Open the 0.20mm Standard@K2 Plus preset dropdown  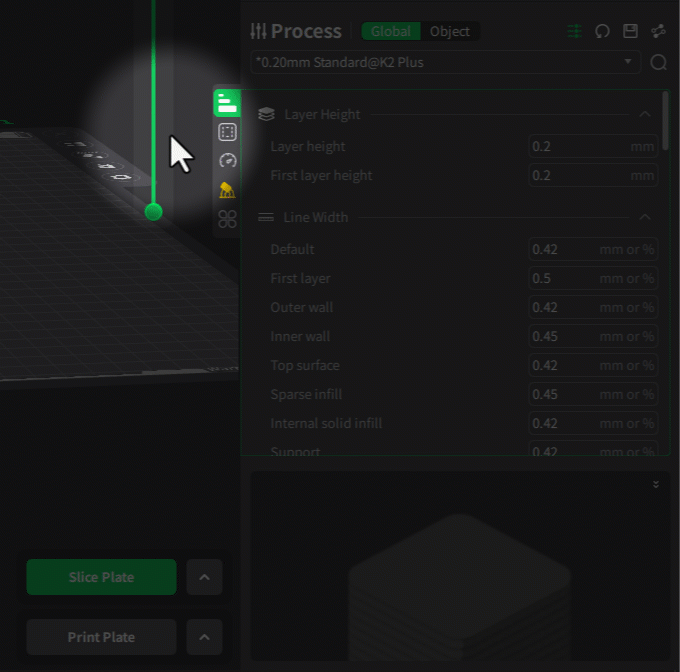coord(445,62)
